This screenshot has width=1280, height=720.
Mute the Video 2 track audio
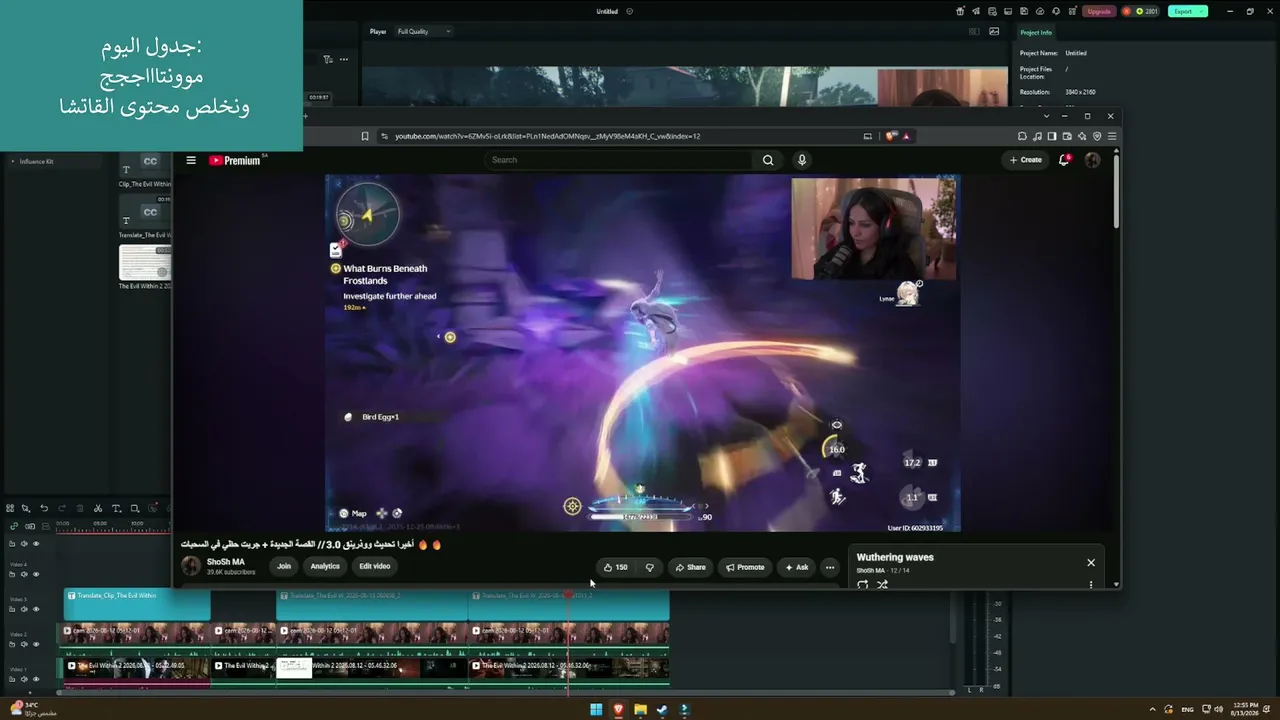(x=24, y=644)
